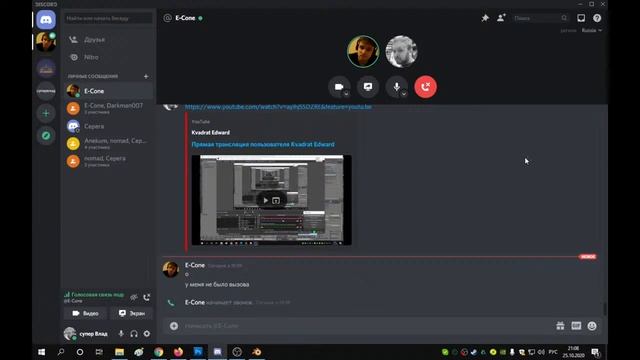Attach file with plus in message box
The width and height of the screenshot is (640, 360).
(174, 326)
